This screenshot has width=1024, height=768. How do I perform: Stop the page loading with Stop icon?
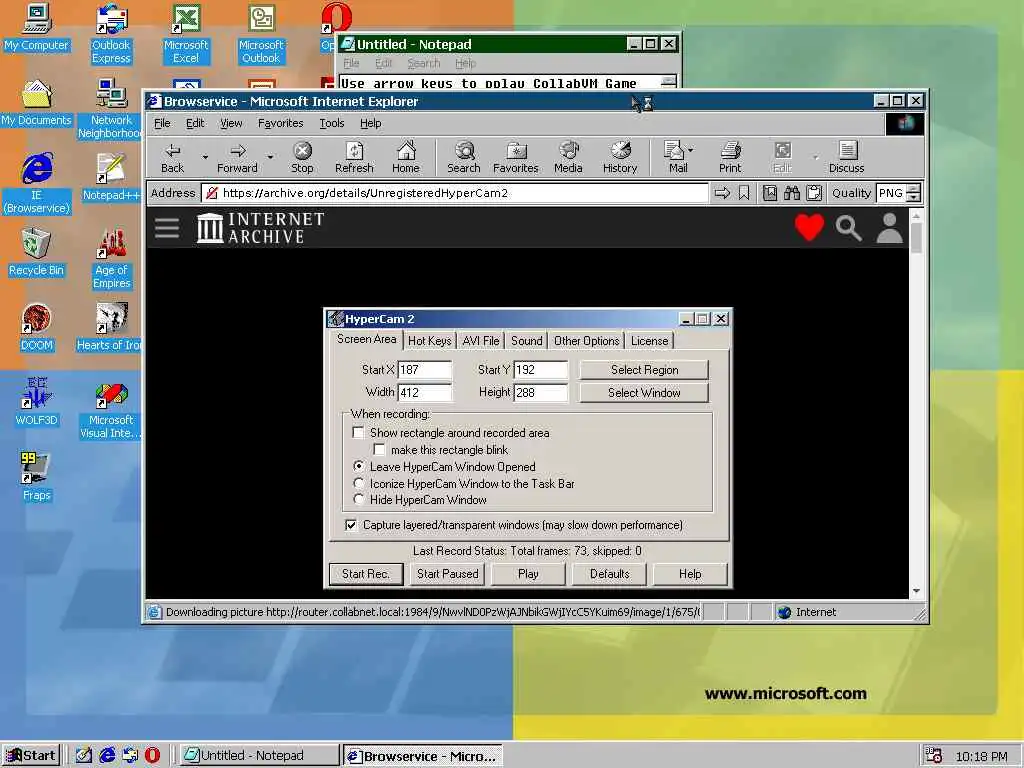pyautogui.click(x=302, y=158)
